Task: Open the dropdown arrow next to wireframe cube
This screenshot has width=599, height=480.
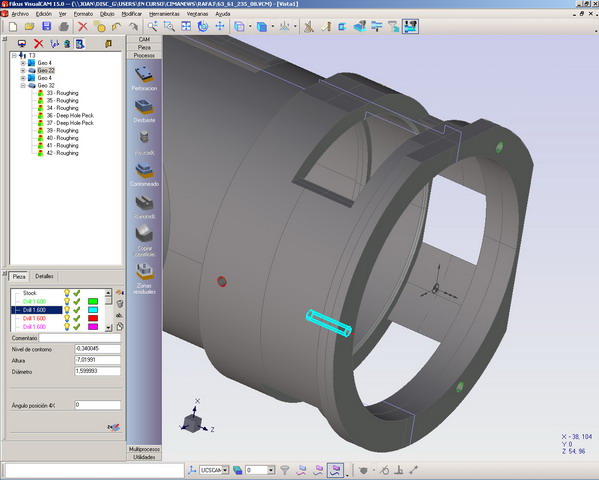Action: point(250,26)
